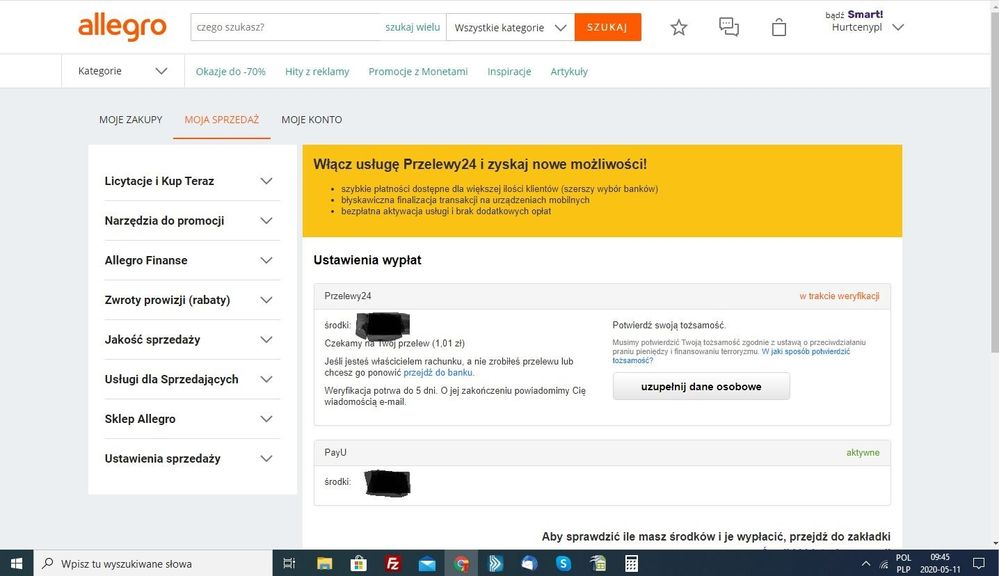
Task: Click the w trakcie weryfikacji status
Action: (x=839, y=296)
